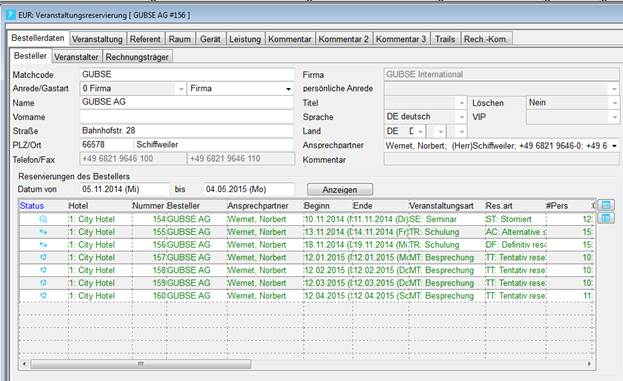Select the AC: Alternative cell
Viewport: 623px width, 381px height.
(x=515, y=232)
